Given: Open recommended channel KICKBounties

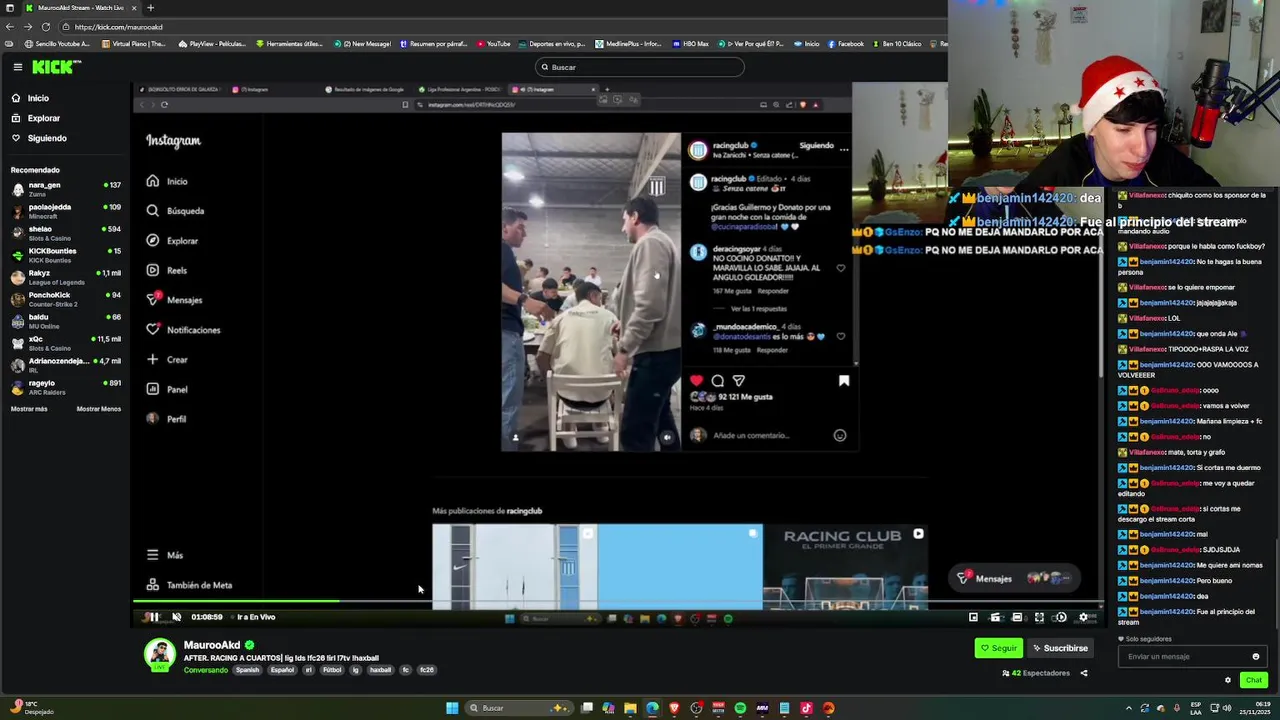Looking at the screenshot, I should tap(66, 253).
